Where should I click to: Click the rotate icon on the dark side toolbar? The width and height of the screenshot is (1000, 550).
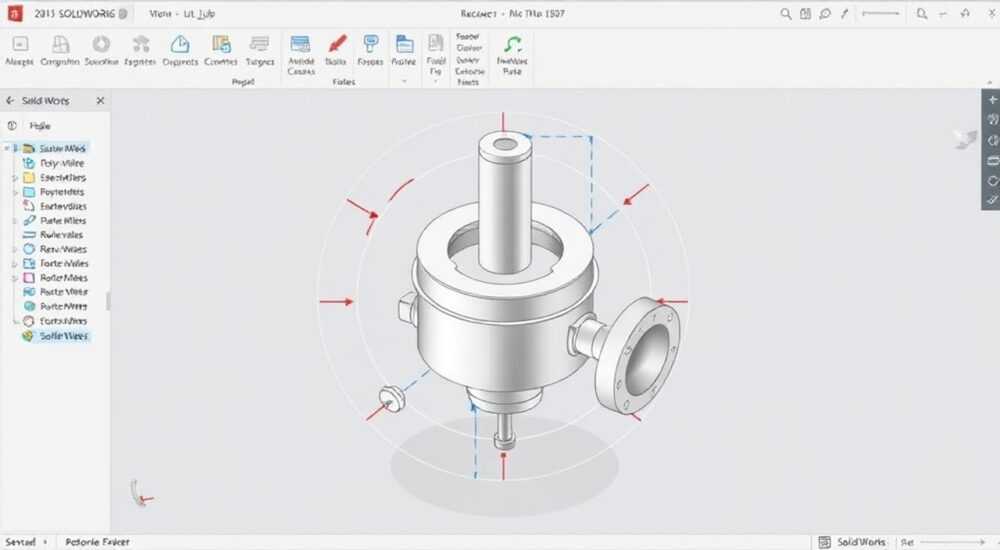click(992, 181)
